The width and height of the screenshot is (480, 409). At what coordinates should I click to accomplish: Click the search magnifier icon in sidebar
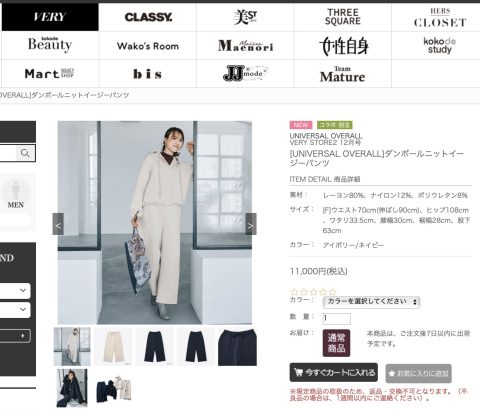25,153
